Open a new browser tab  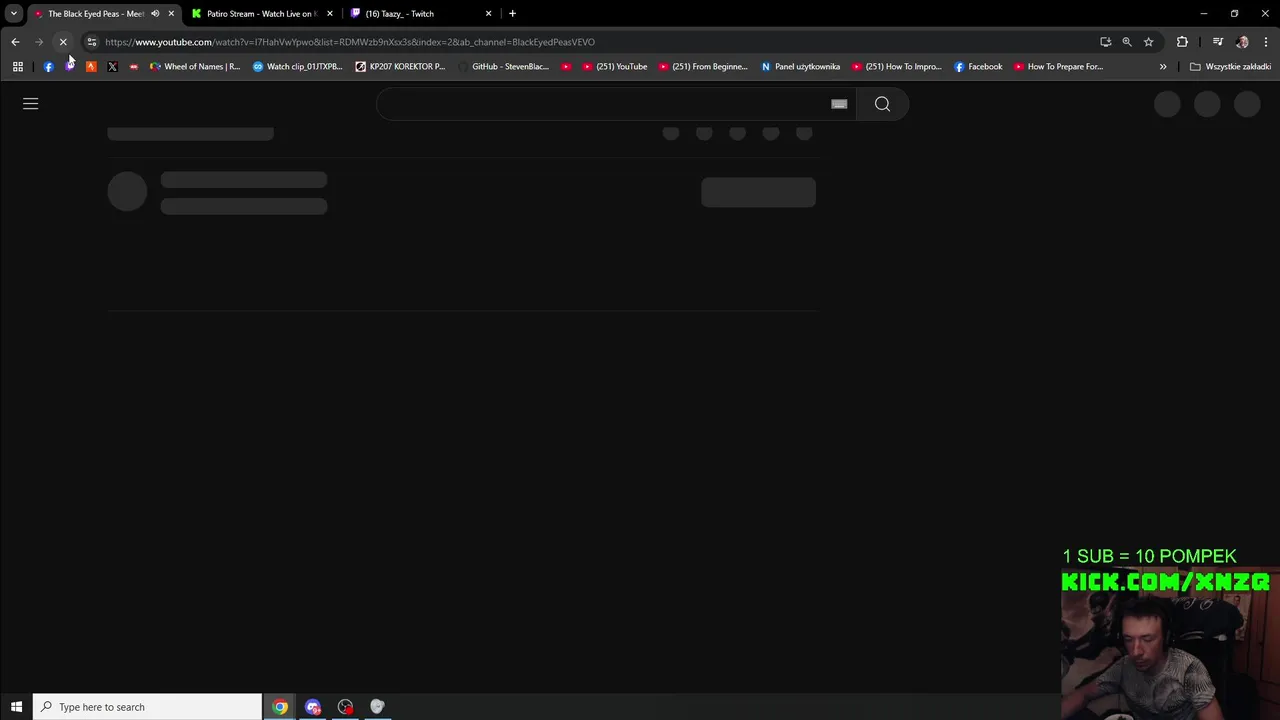[512, 14]
